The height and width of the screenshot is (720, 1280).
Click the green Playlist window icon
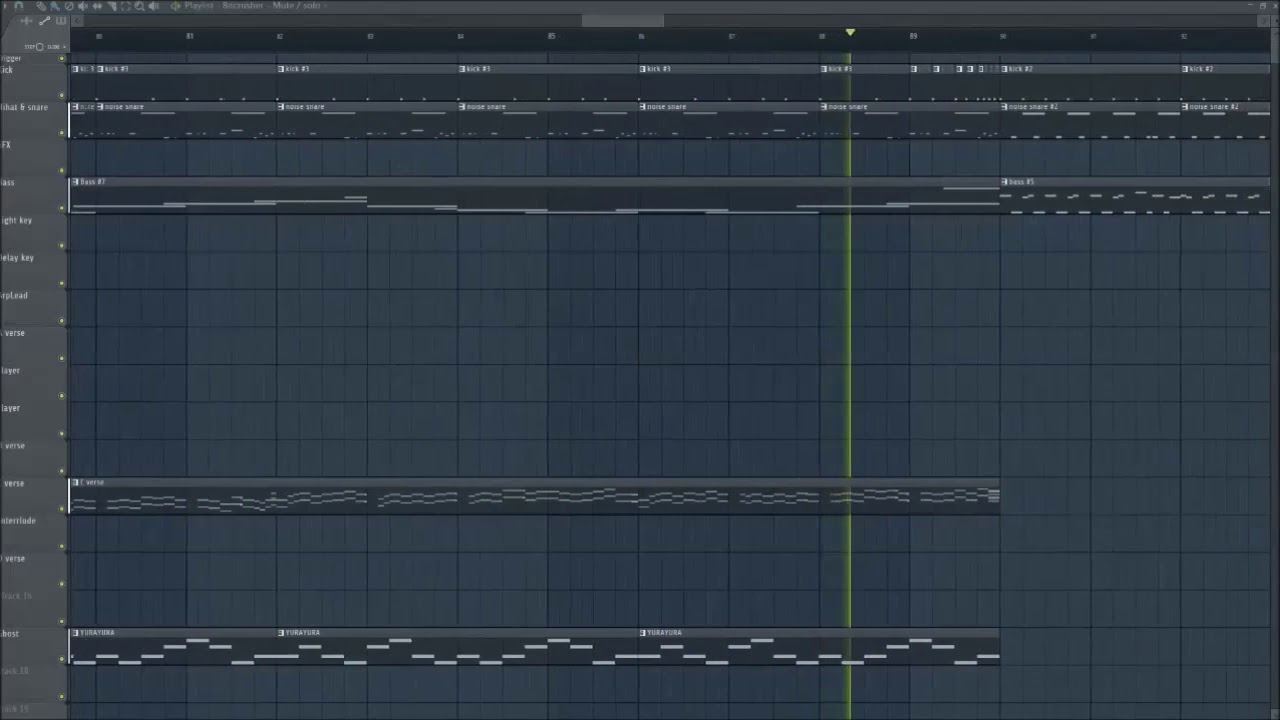pyautogui.click(x=175, y=6)
